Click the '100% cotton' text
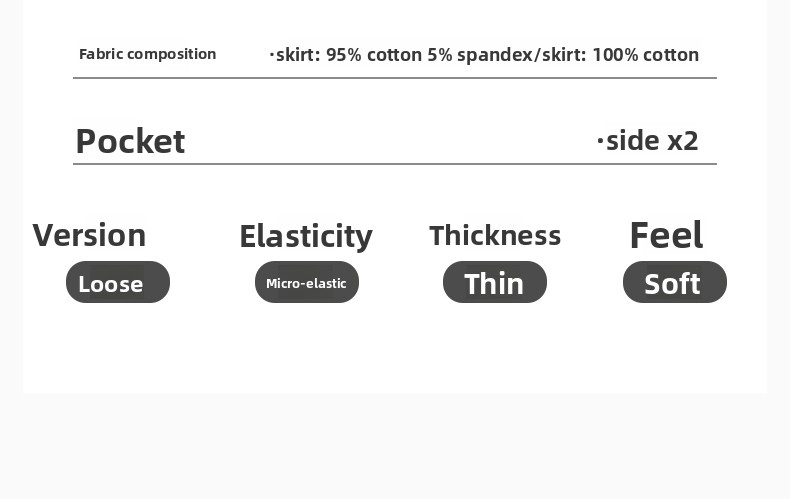The width and height of the screenshot is (790, 499). tap(645, 55)
